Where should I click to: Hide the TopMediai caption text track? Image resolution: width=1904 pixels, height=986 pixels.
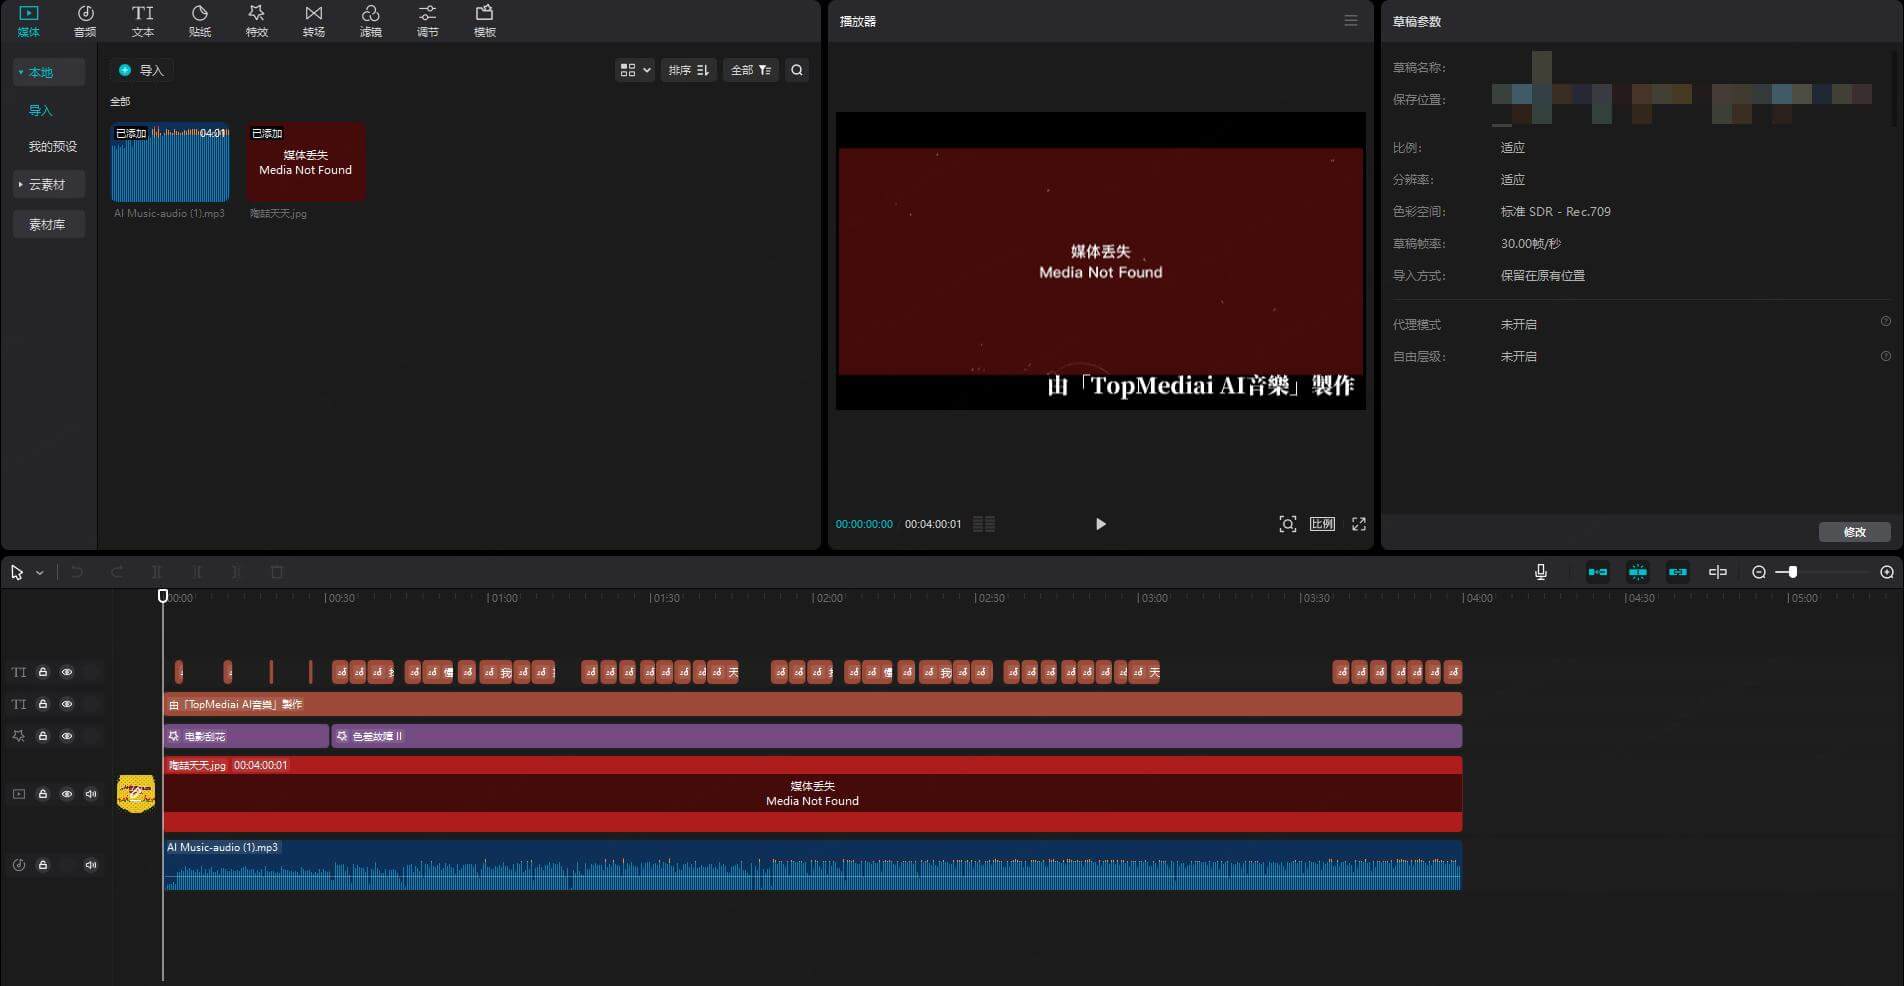tap(67, 704)
